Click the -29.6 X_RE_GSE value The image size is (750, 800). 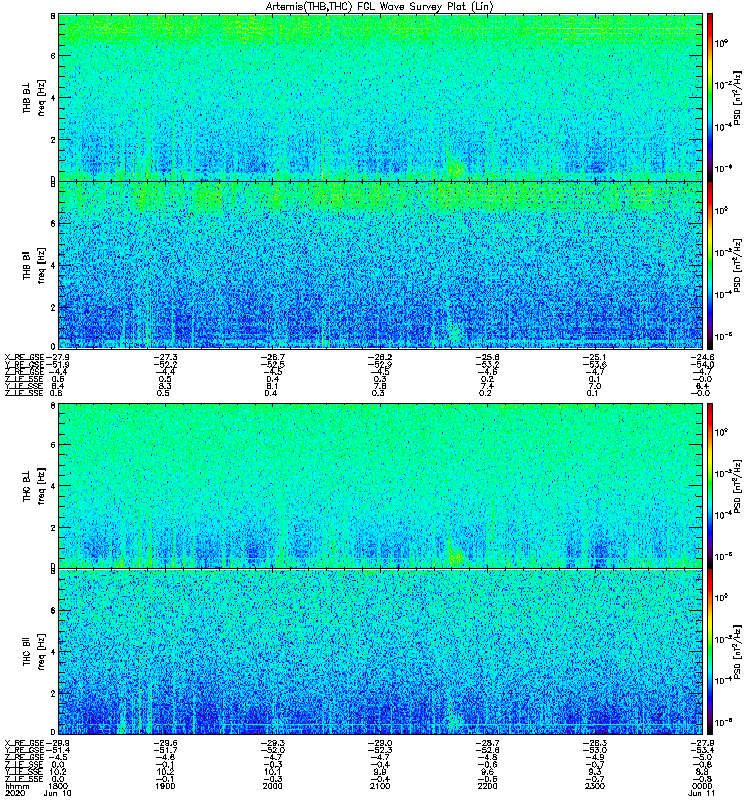tap(165, 743)
